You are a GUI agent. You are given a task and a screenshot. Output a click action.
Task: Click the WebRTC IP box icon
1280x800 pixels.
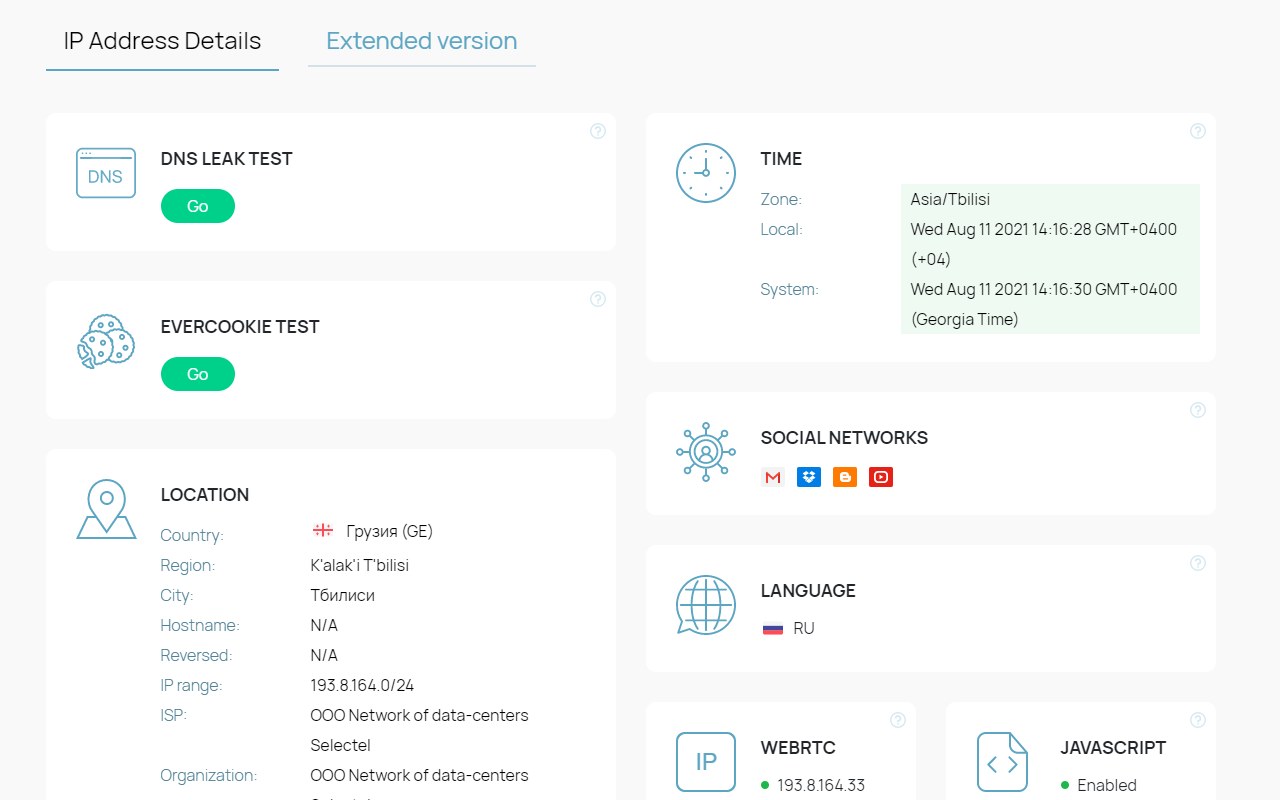tap(706, 762)
